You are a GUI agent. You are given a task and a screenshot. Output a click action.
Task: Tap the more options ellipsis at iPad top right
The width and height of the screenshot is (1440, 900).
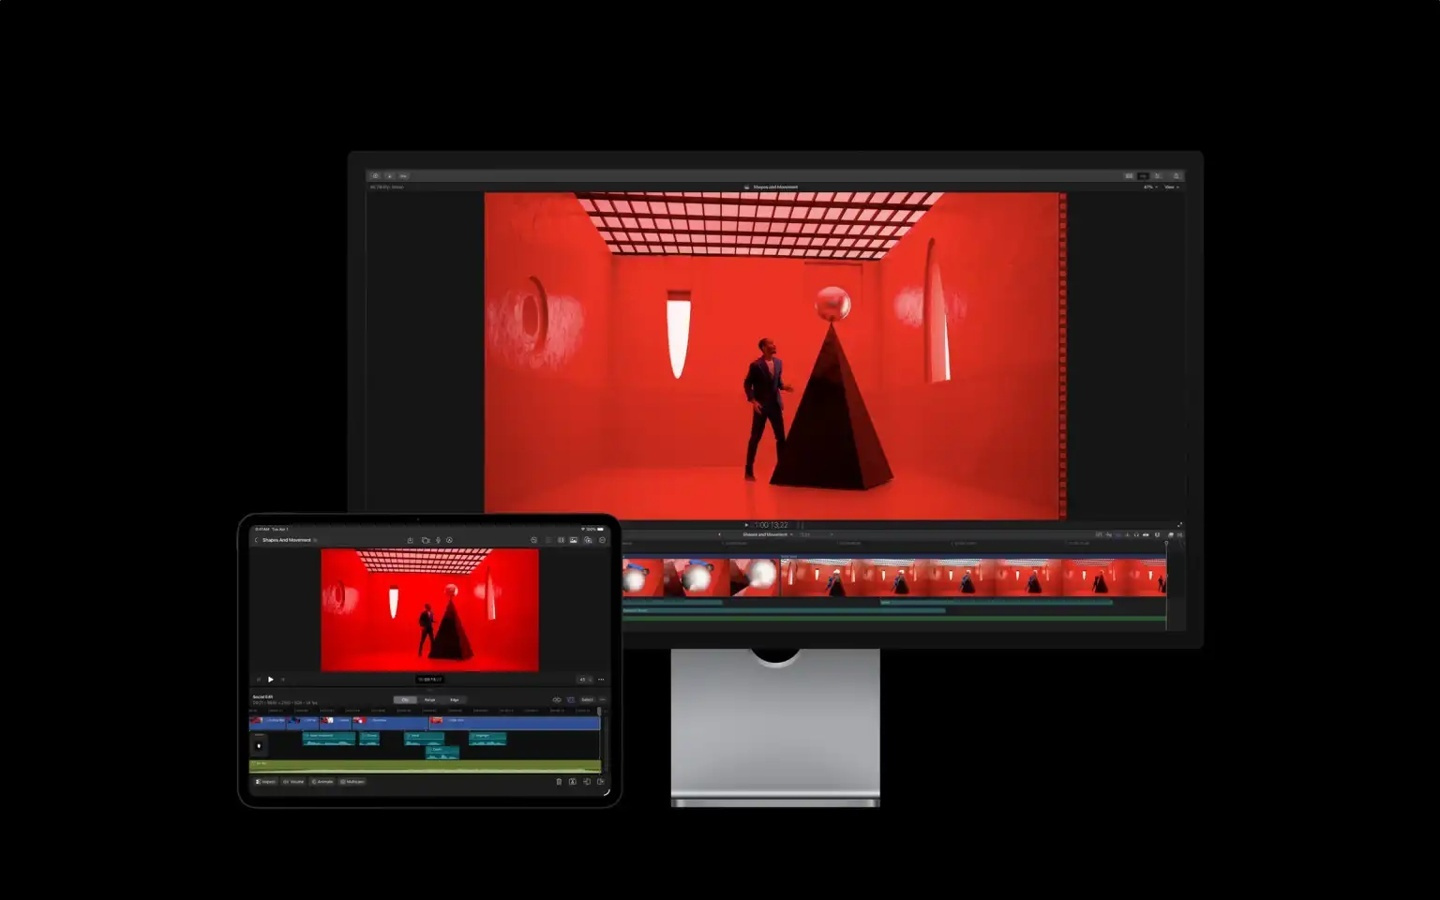click(x=602, y=540)
